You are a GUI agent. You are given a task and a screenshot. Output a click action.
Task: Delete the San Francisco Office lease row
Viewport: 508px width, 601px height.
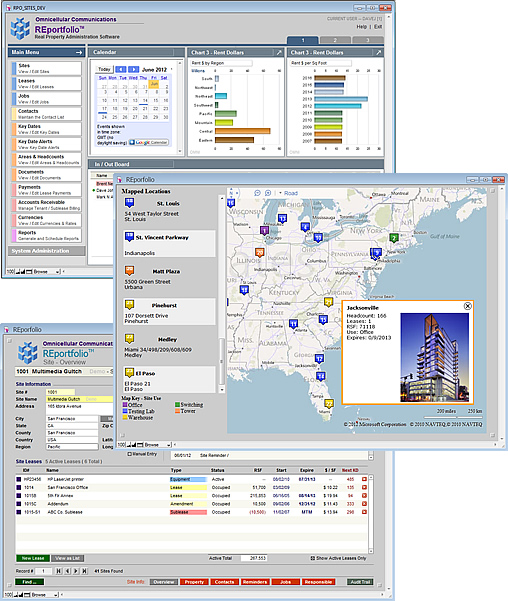tap(364, 488)
